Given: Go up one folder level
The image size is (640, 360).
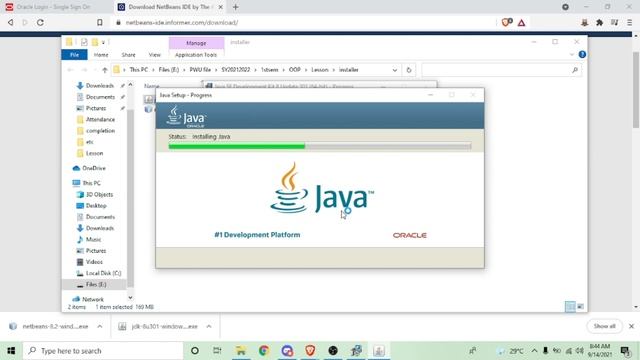Looking at the screenshot, I should coord(105,70).
